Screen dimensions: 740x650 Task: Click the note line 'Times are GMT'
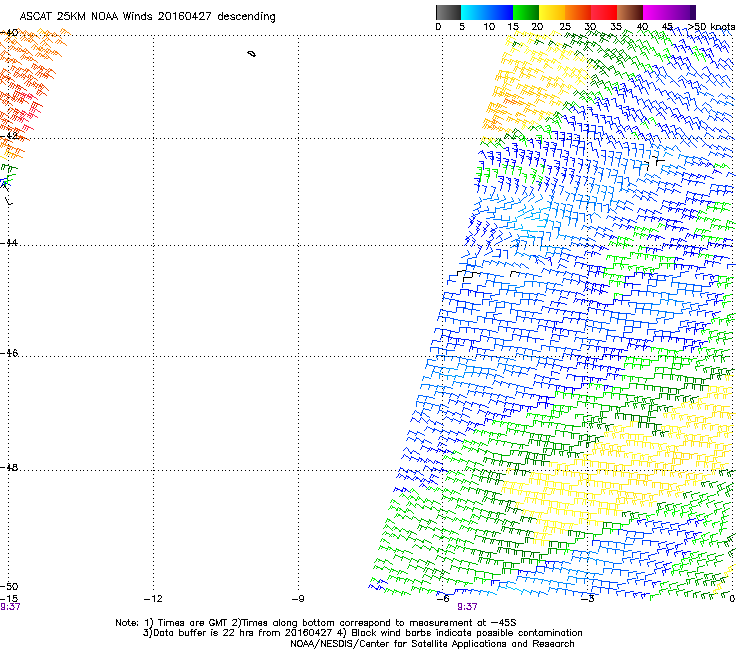point(192,623)
